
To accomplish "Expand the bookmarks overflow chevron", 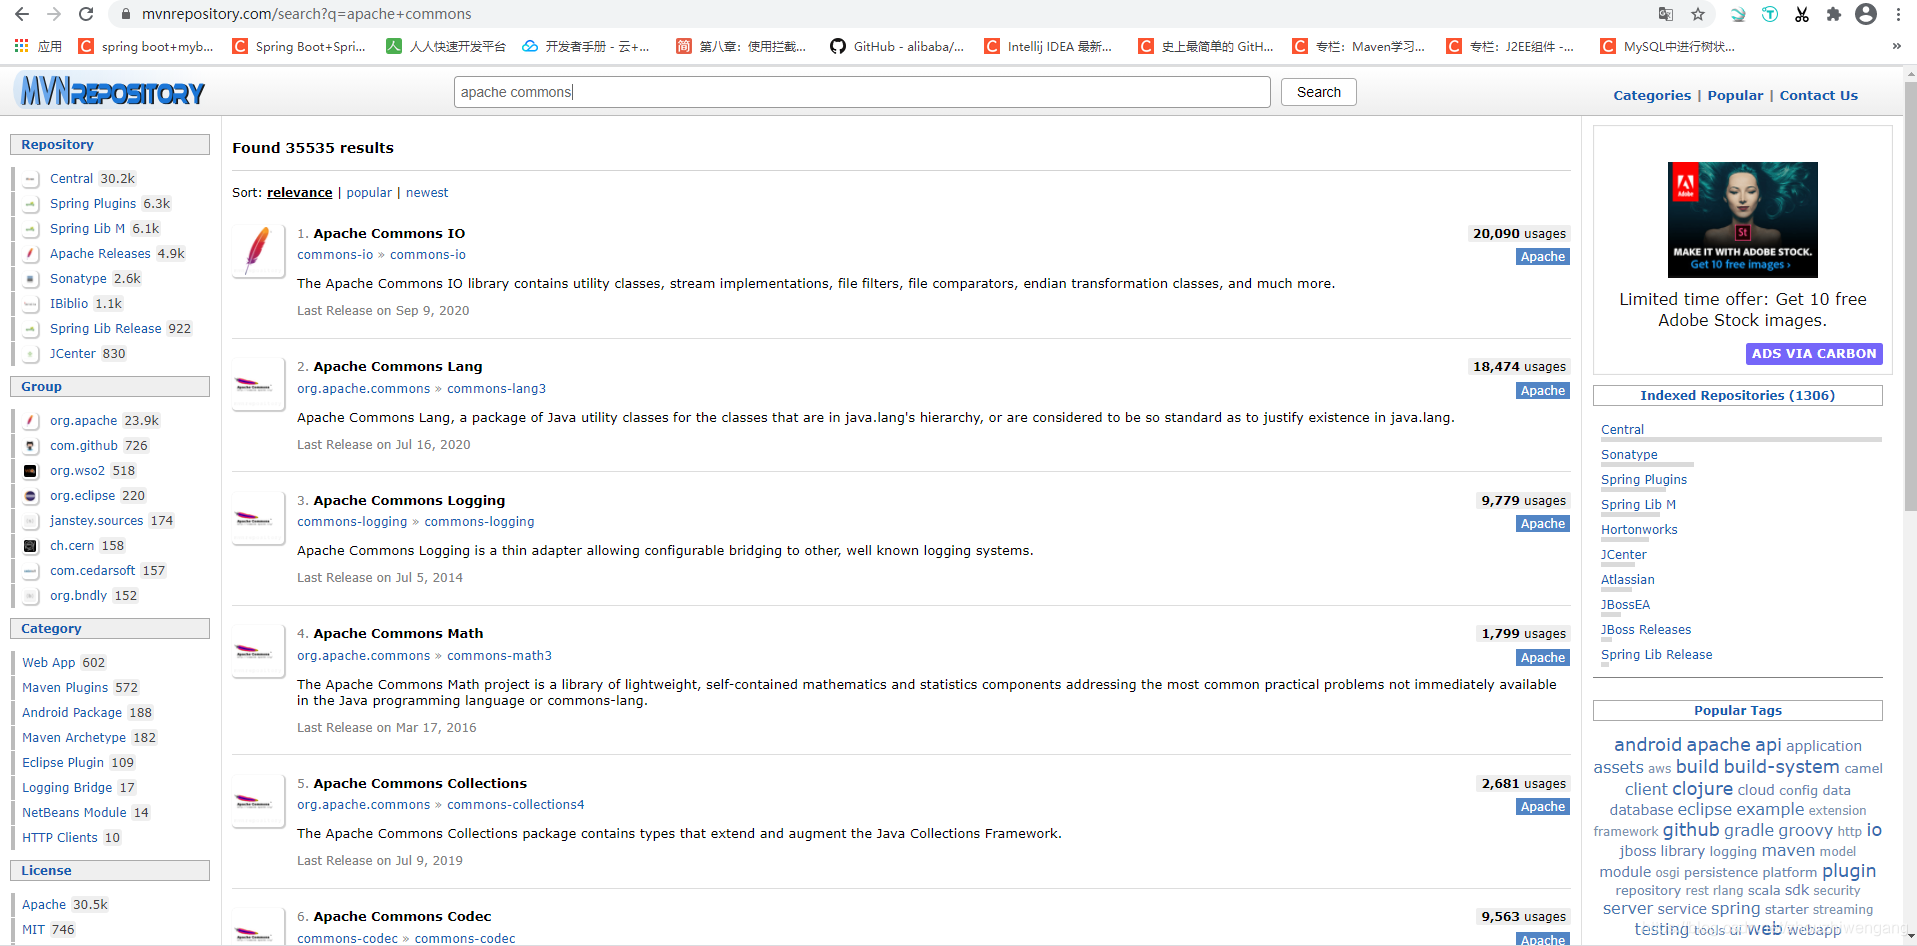I will [x=1896, y=46].
